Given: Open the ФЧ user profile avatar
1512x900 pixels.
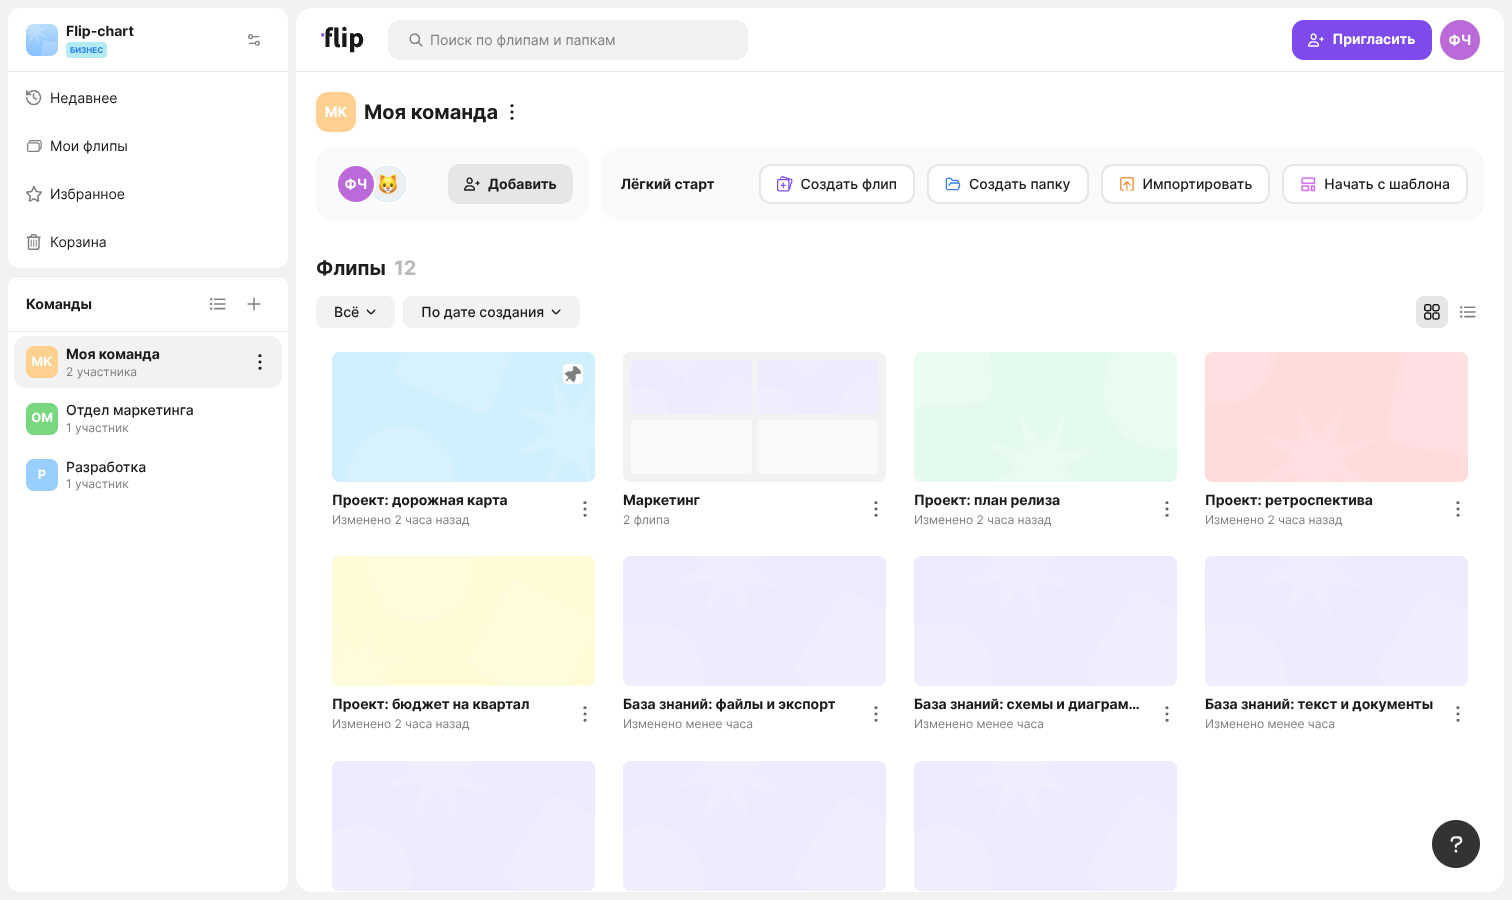Looking at the screenshot, I should (x=1460, y=40).
